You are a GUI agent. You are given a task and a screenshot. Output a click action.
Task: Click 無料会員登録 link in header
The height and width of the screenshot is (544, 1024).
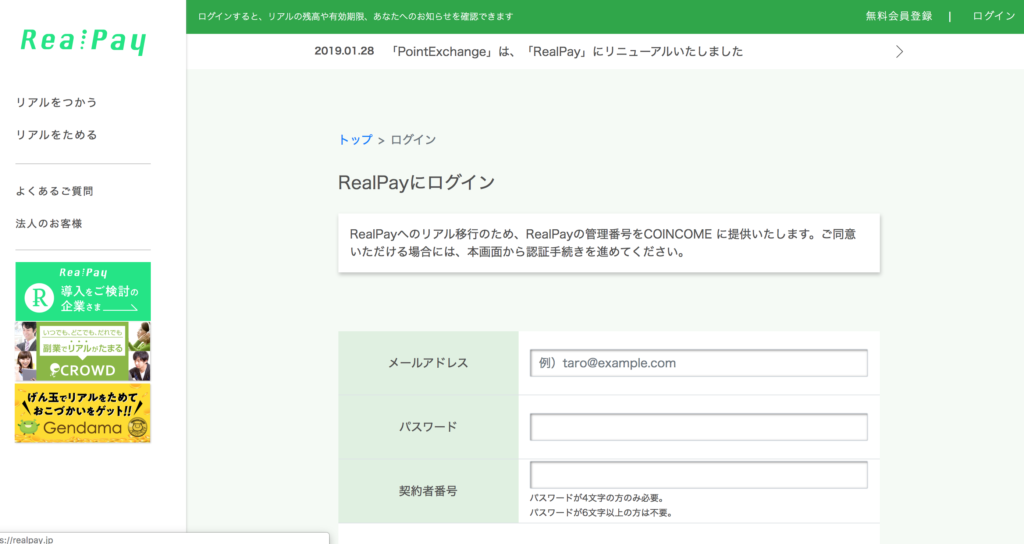coord(899,16)
